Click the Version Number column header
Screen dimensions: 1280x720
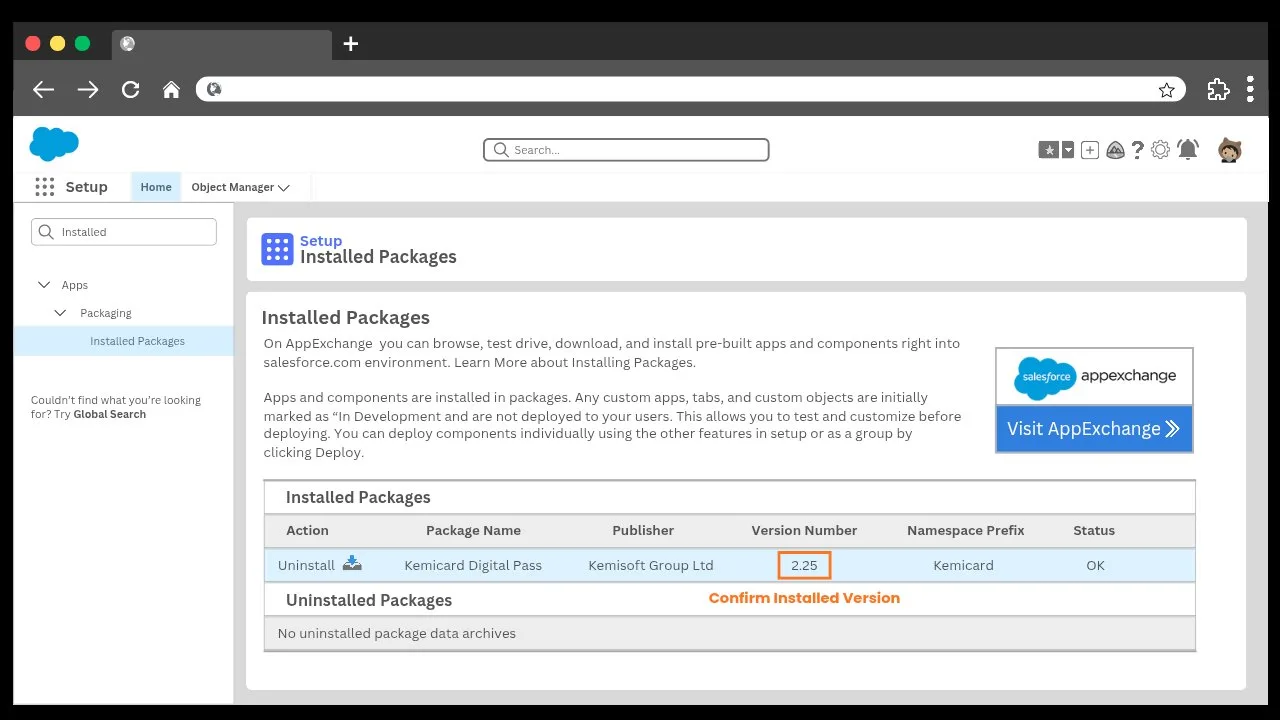click(x=804, y=531)
